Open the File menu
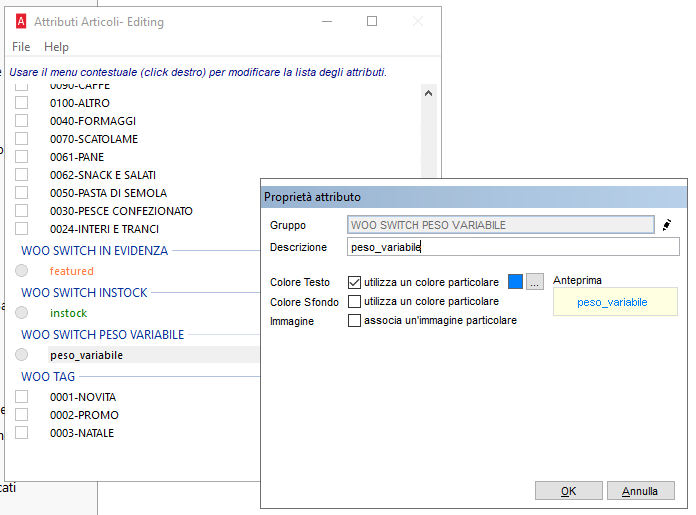This screenshot has width=696, height=515. (21, 47)
